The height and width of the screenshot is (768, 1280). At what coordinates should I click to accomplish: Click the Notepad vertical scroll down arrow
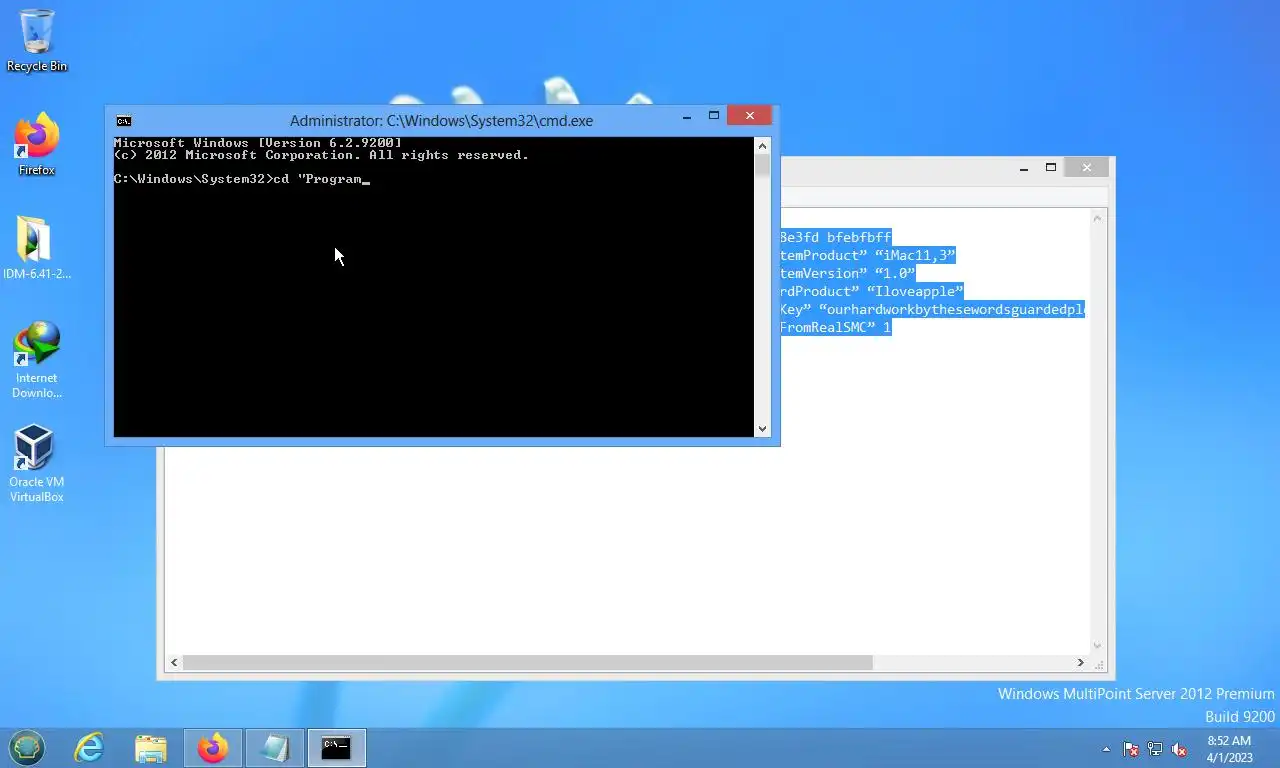click(1098, 646)
